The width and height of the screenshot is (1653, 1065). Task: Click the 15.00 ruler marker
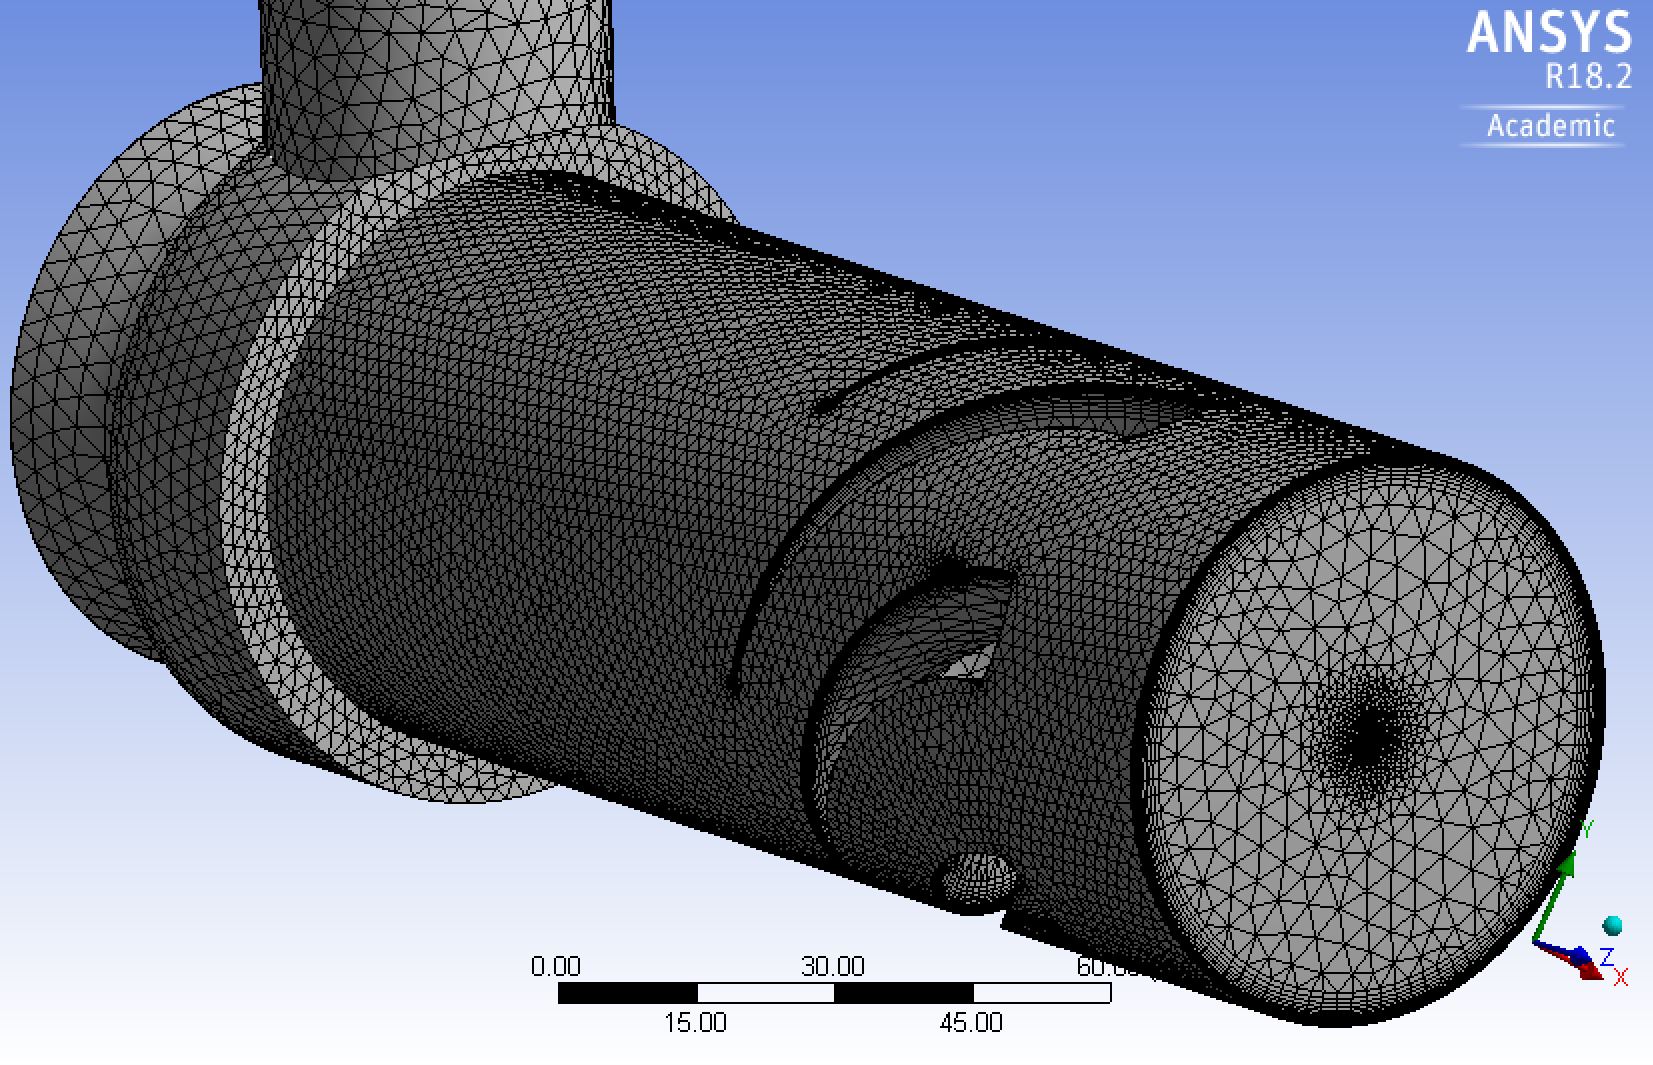pyautogui.click(x=698, y=1022)
